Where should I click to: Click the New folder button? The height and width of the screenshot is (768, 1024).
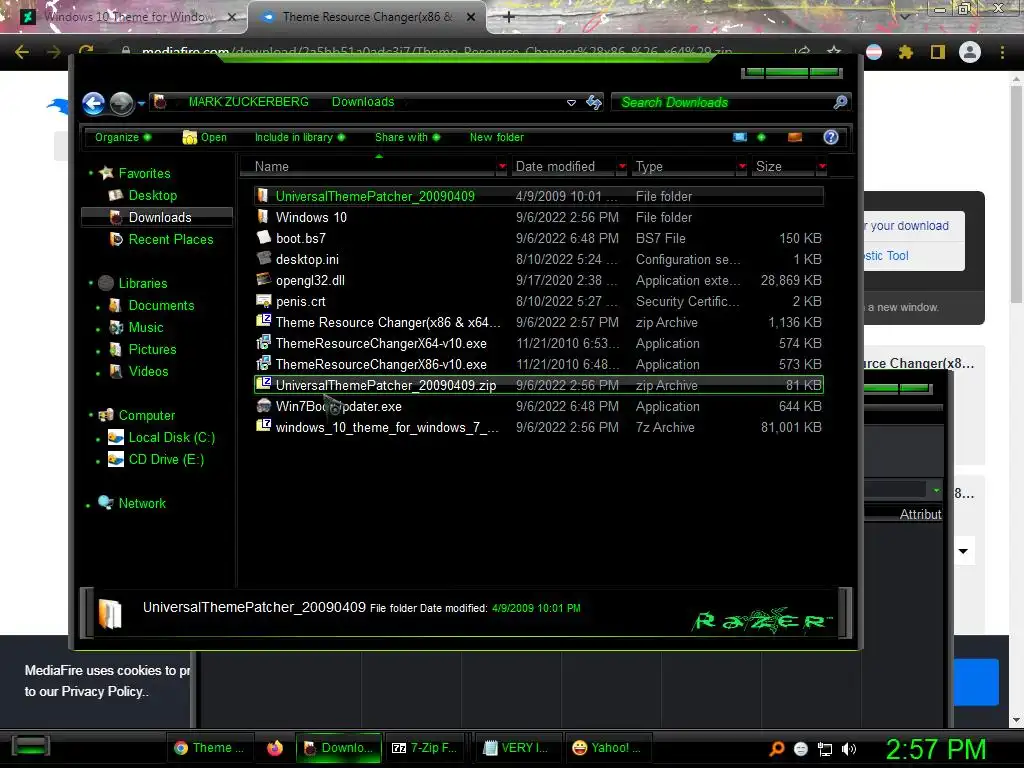[x=496, y=137]
